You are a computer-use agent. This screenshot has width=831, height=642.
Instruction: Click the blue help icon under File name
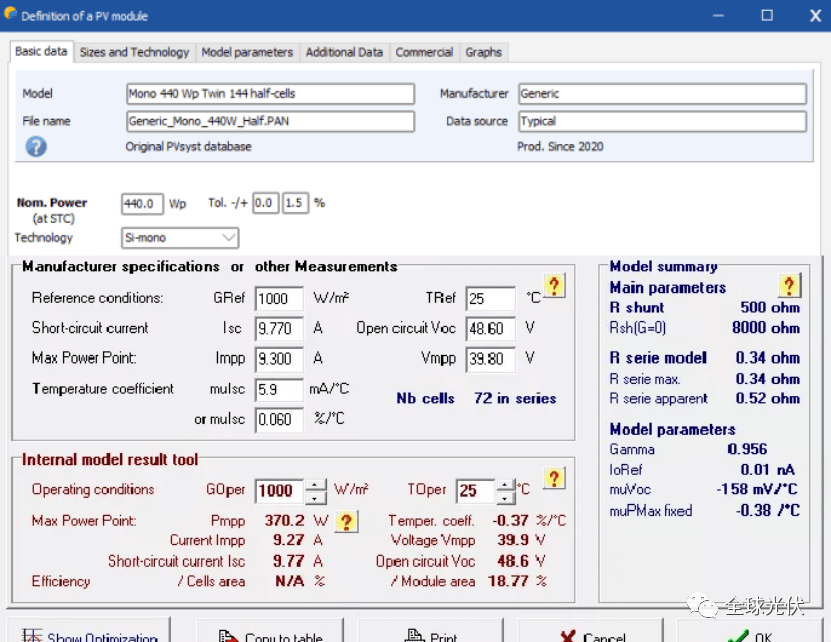tap(36, 147)
